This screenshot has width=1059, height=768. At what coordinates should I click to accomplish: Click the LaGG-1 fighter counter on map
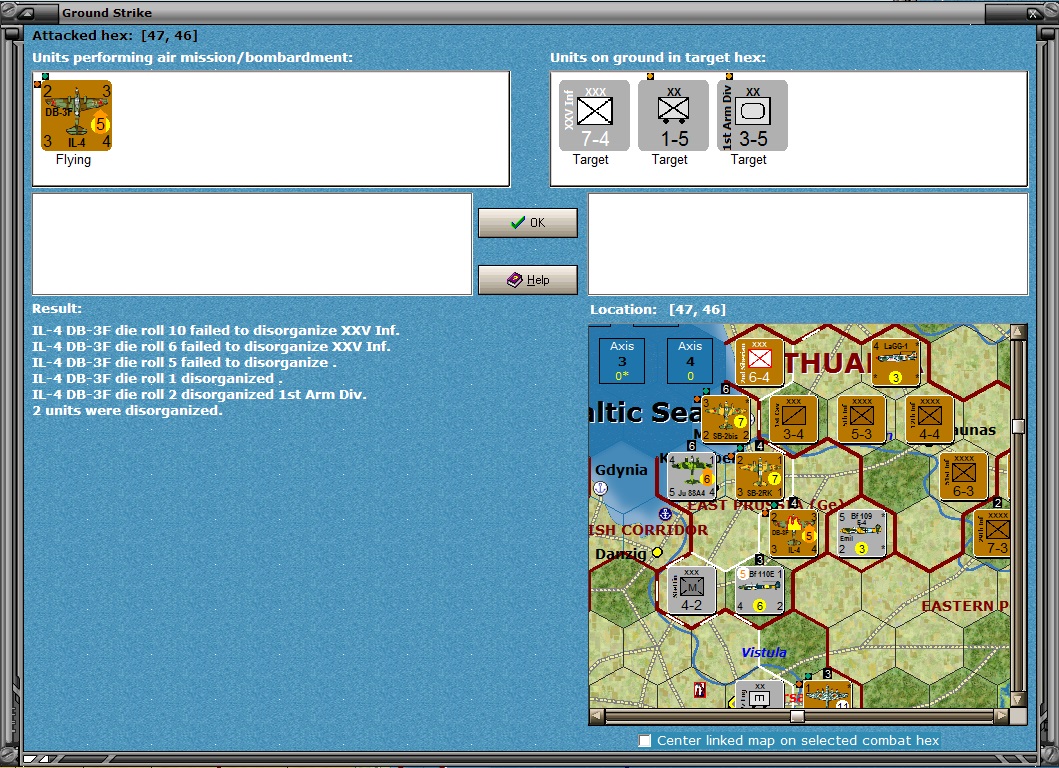[896, 363]
